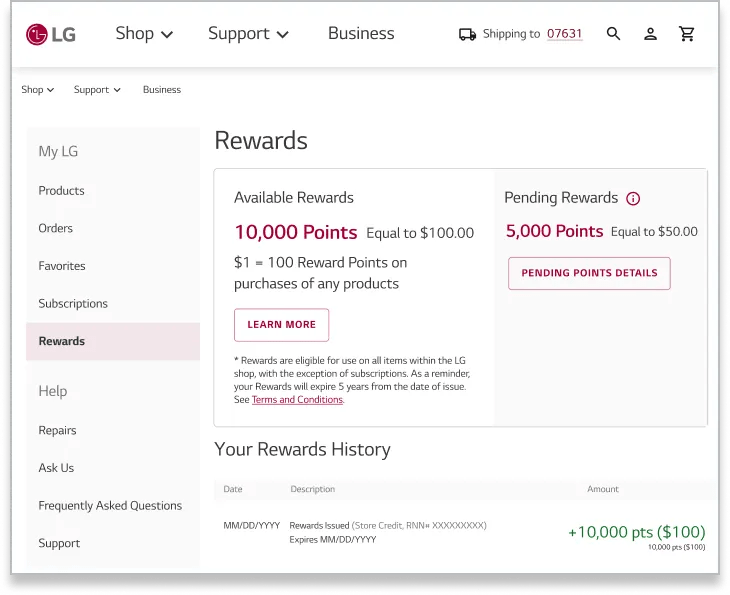
Task: Click the Equal to $50.00 text
Action: [x=654, y=231]
